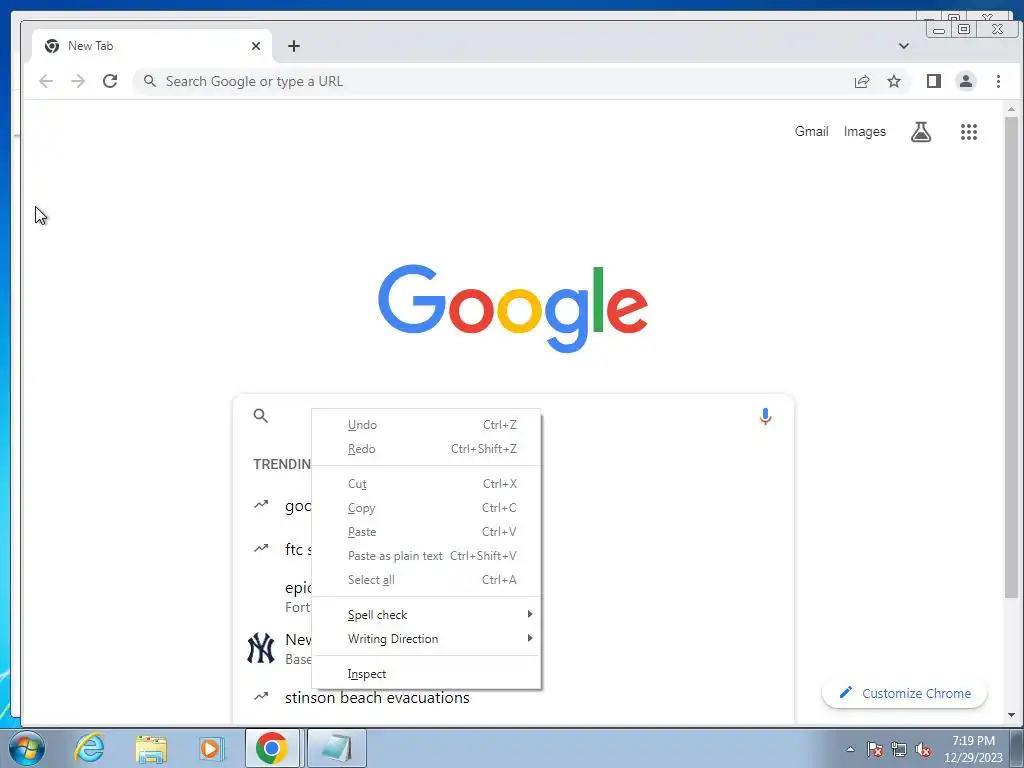Screen dimensions: 1024x768
Task: Open Images link
Action: pyautogui.click(x=865, y=131)
